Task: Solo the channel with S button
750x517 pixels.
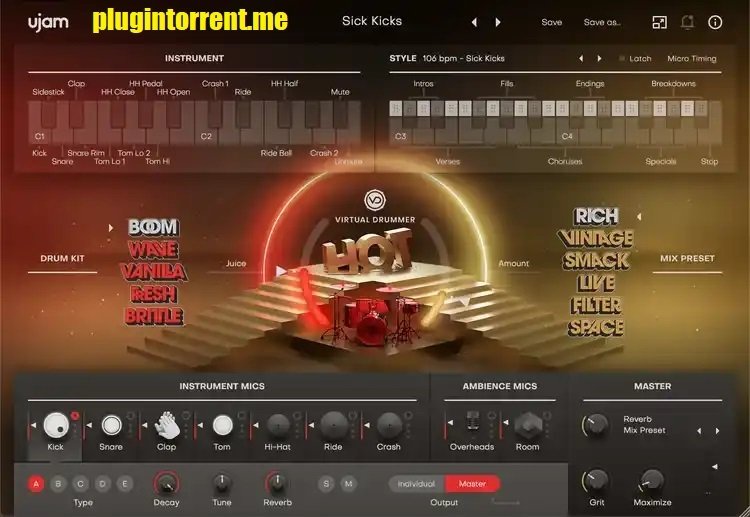Action: click(x=326, y=484)
